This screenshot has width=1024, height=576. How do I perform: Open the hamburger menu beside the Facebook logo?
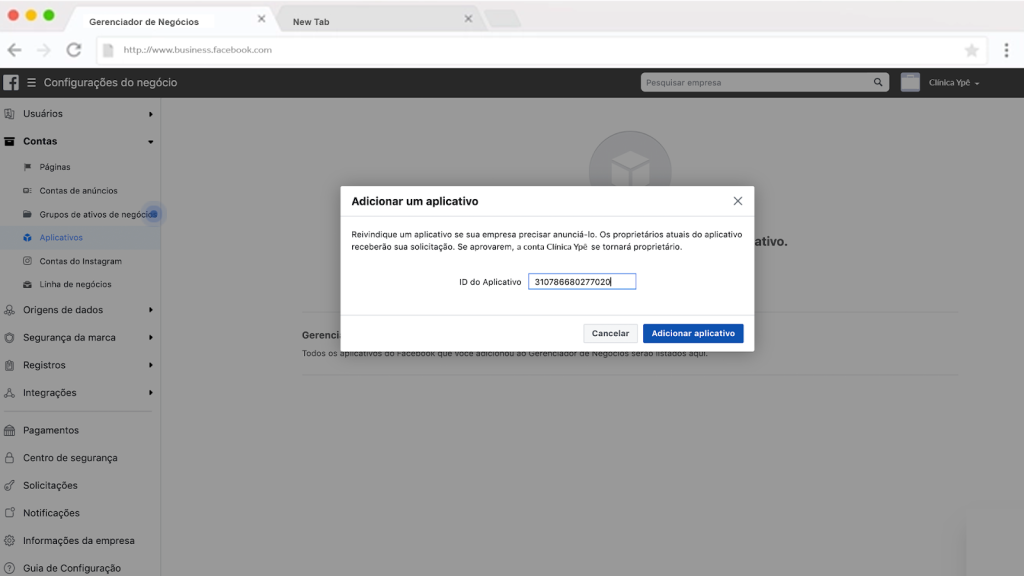pos(31,82)
